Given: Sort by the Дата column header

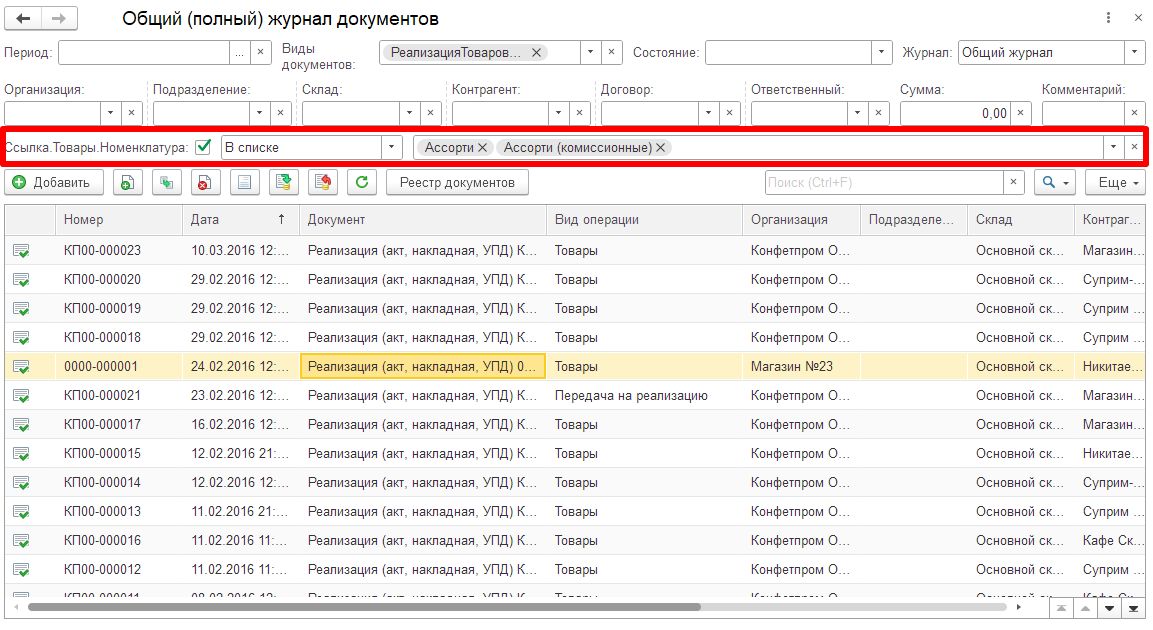Looking at the screenshot, I should point(240,220).
